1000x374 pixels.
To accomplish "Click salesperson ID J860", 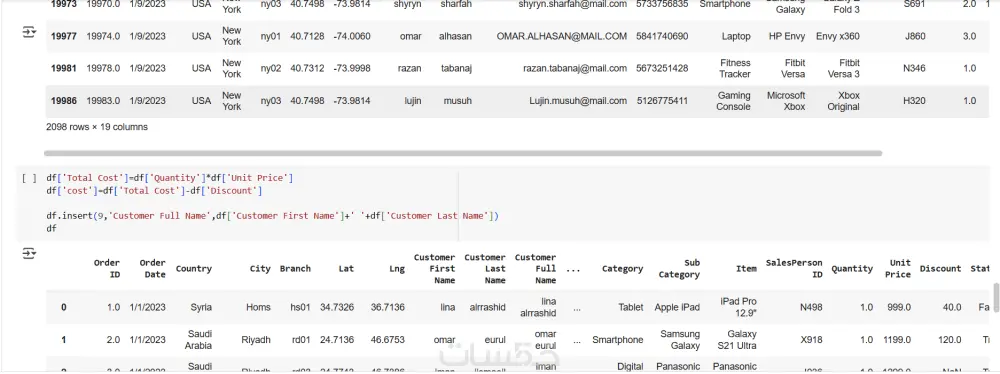I will 915,36.
